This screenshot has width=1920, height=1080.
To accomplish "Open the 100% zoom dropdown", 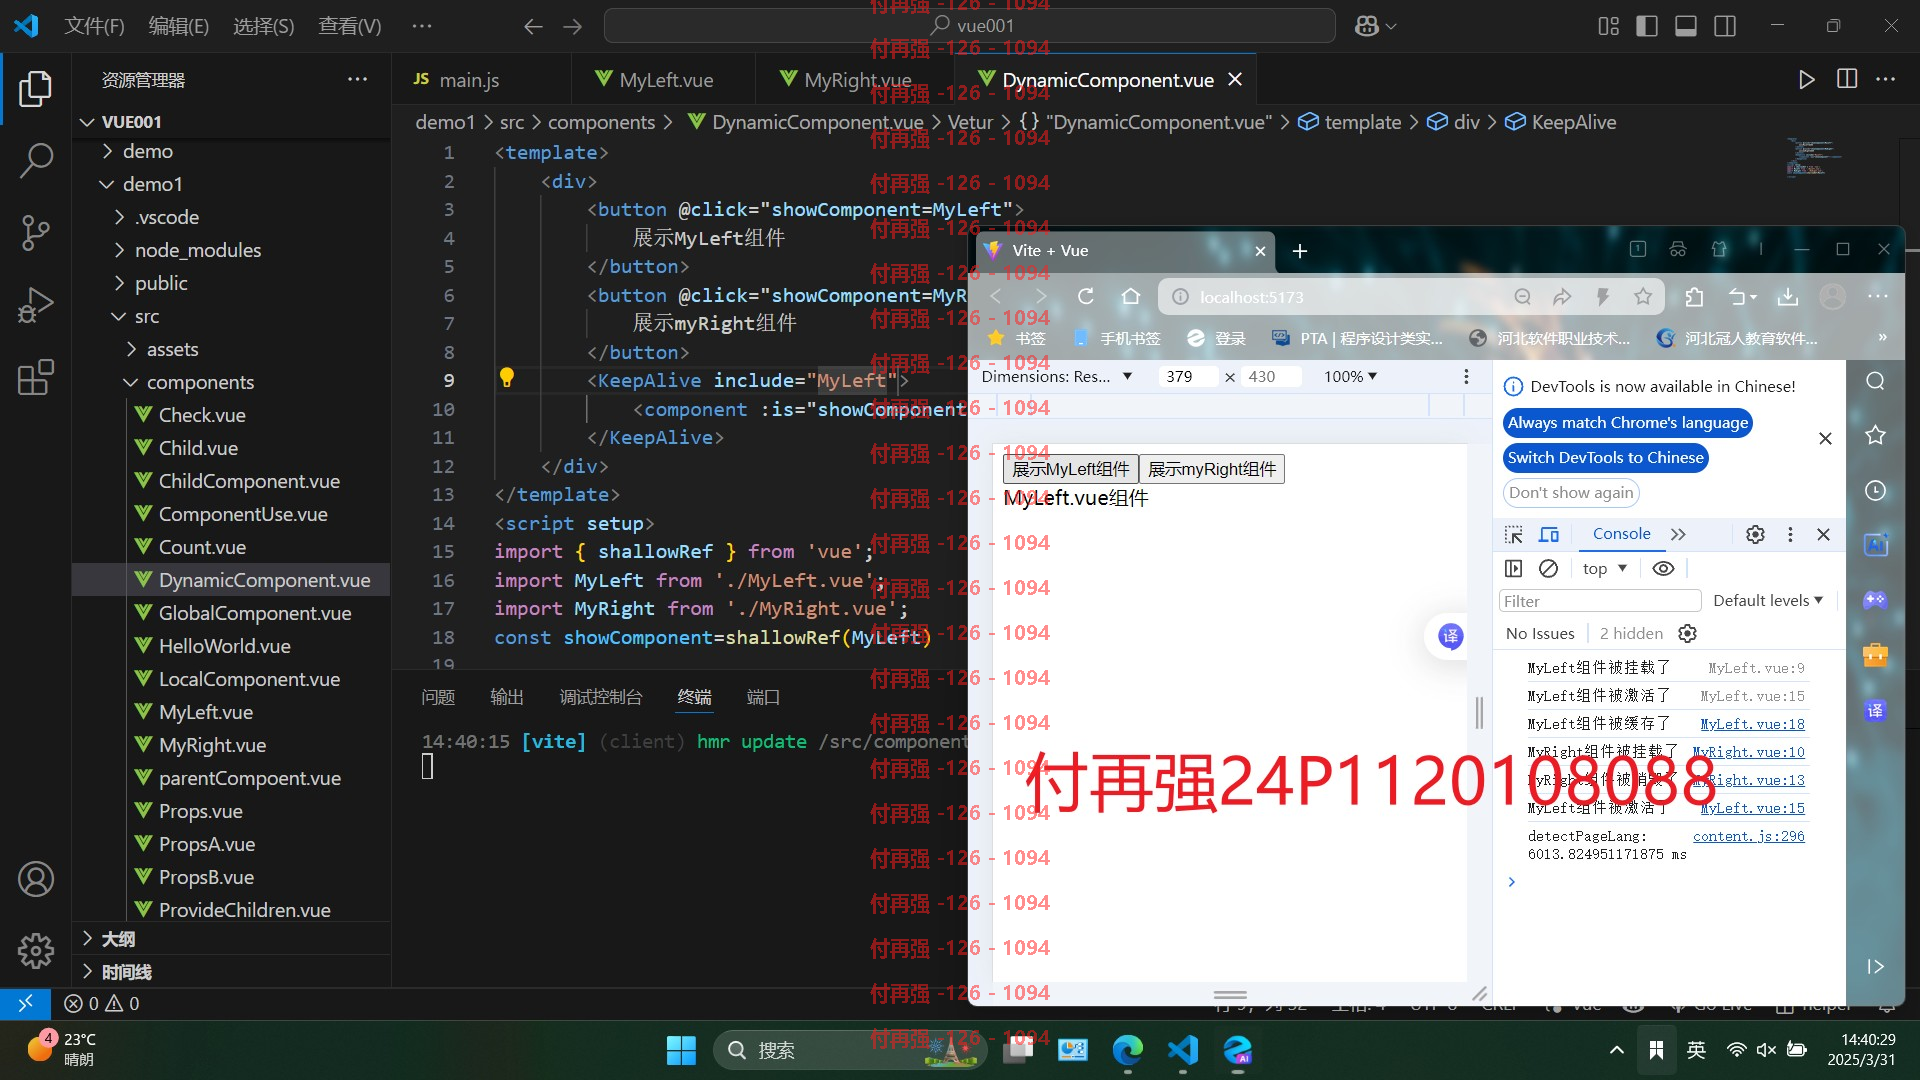I will point(1350,376).
